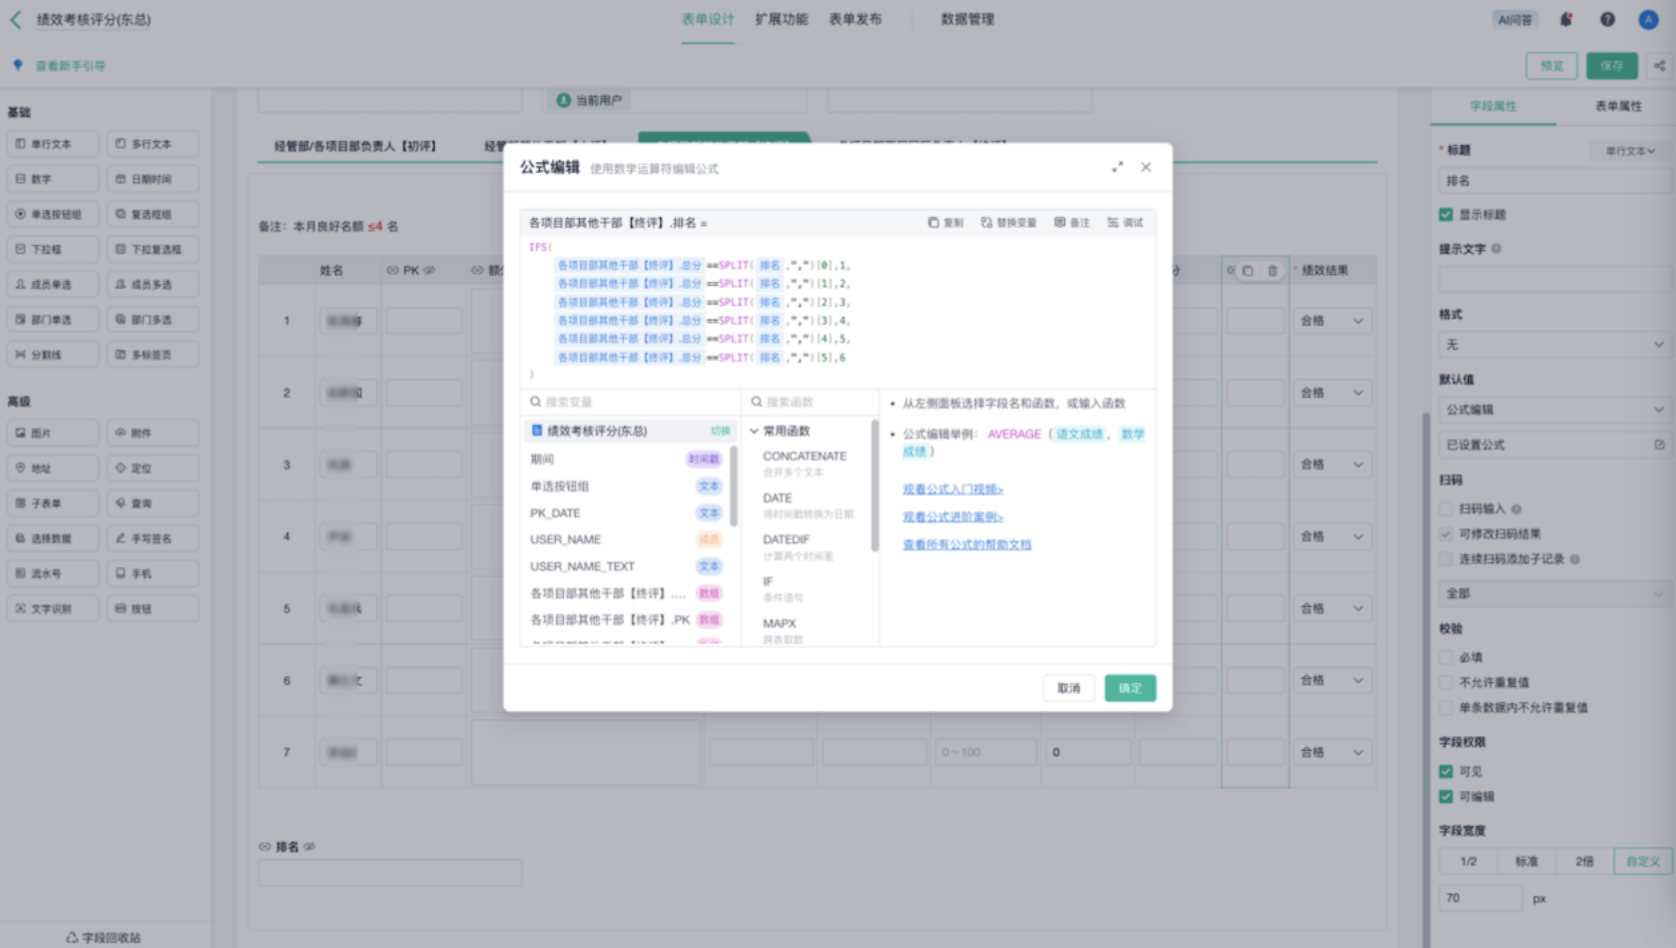Viewport: 1676px width, 948px height.
Task: Open the 观看公式进阶案例 link
Action: coord(953,517)
